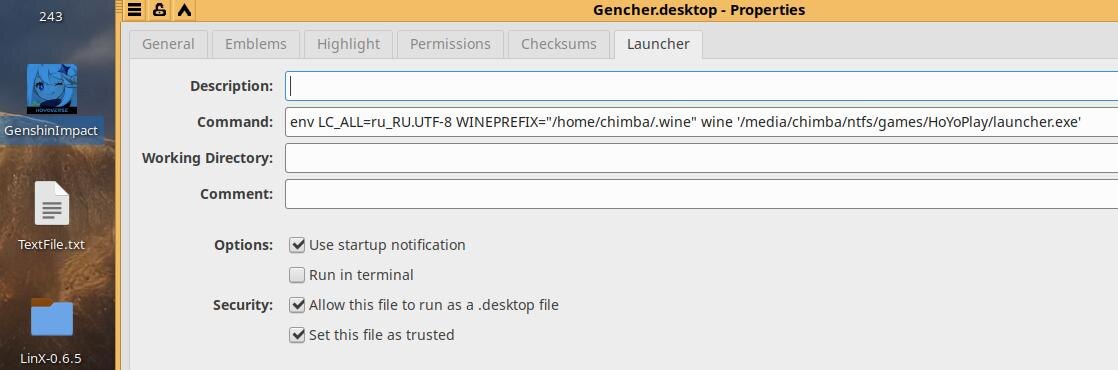1118x370 pixels.
Task: Uncheck Set this file as trusted
Action: [x=297, y=335]
